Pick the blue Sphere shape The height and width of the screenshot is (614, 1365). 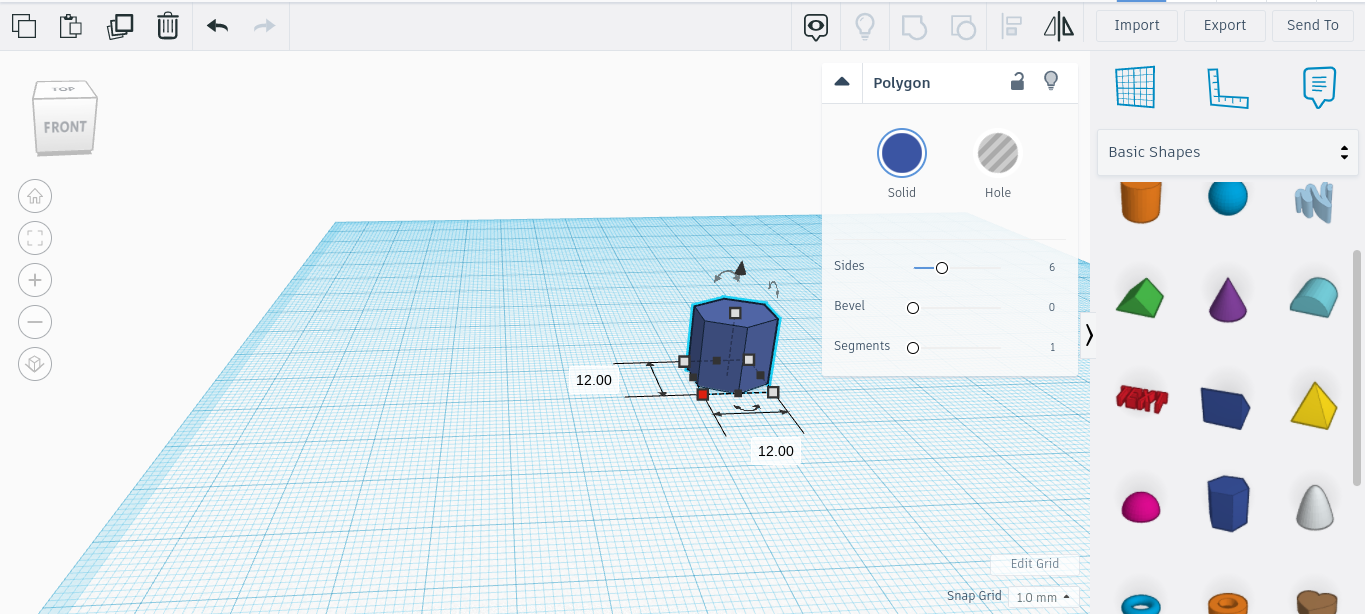pyautogui.click(x=1228, y=198)
